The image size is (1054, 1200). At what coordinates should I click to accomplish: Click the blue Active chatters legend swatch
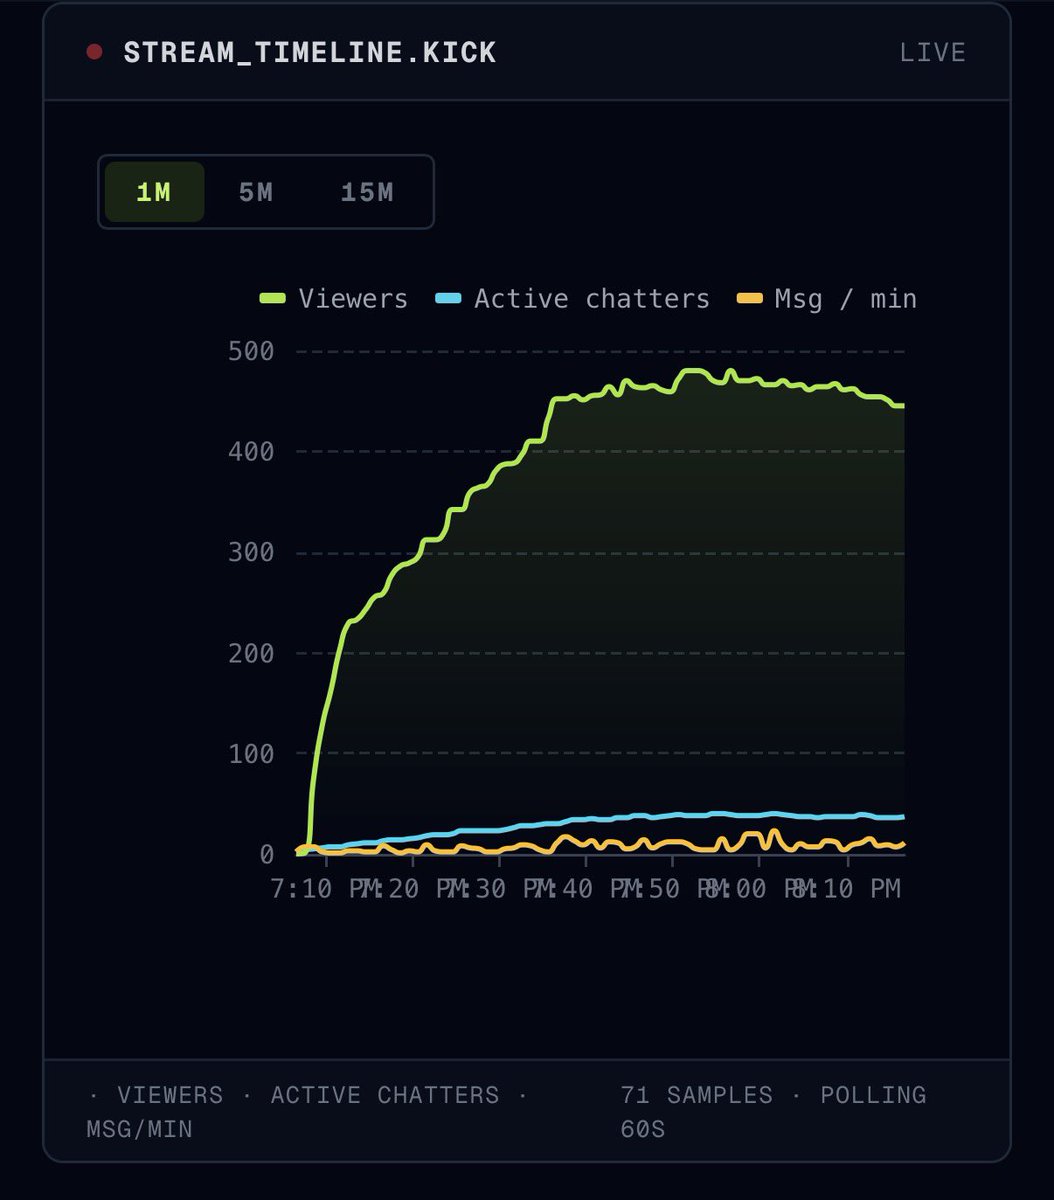(x=449, y=299)
